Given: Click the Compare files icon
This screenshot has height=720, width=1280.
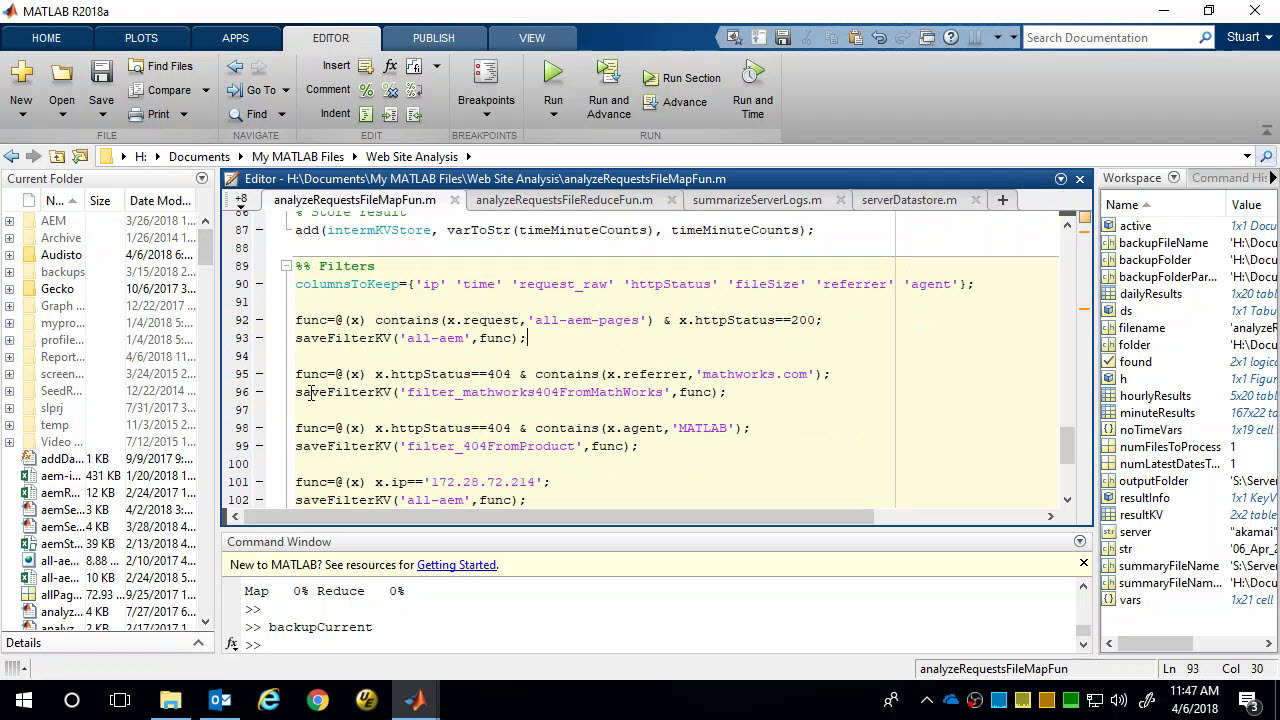Looking at the screenshot, I should pos(136,90).
